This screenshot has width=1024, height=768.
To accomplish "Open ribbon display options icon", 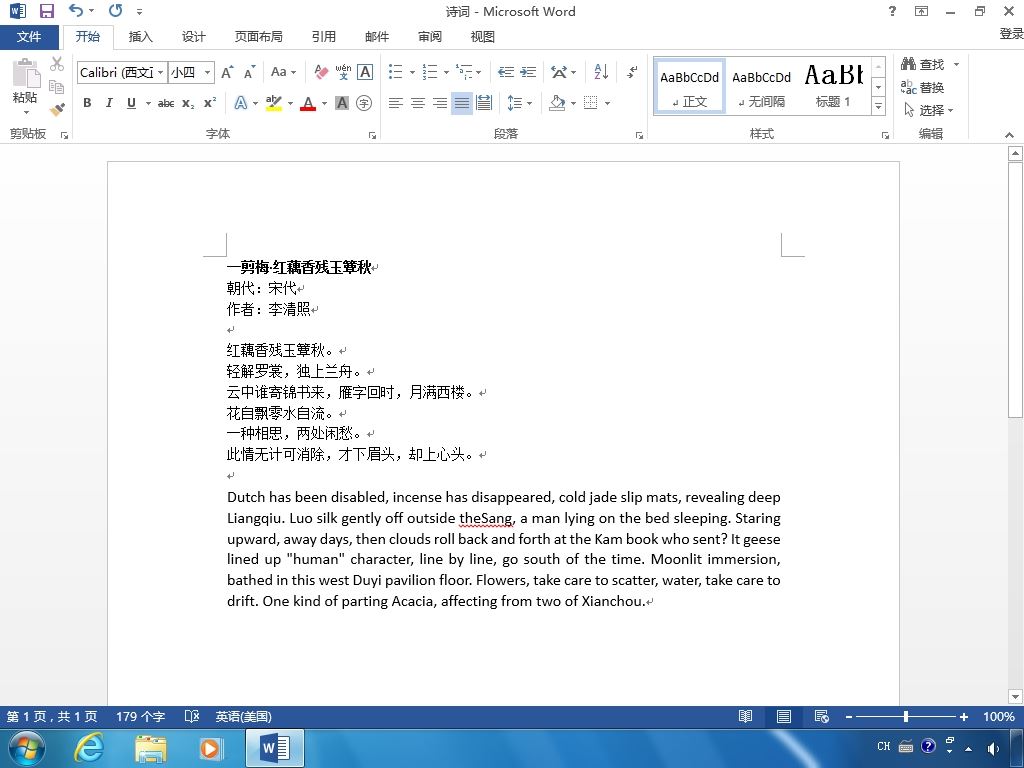I will [921, 10].
